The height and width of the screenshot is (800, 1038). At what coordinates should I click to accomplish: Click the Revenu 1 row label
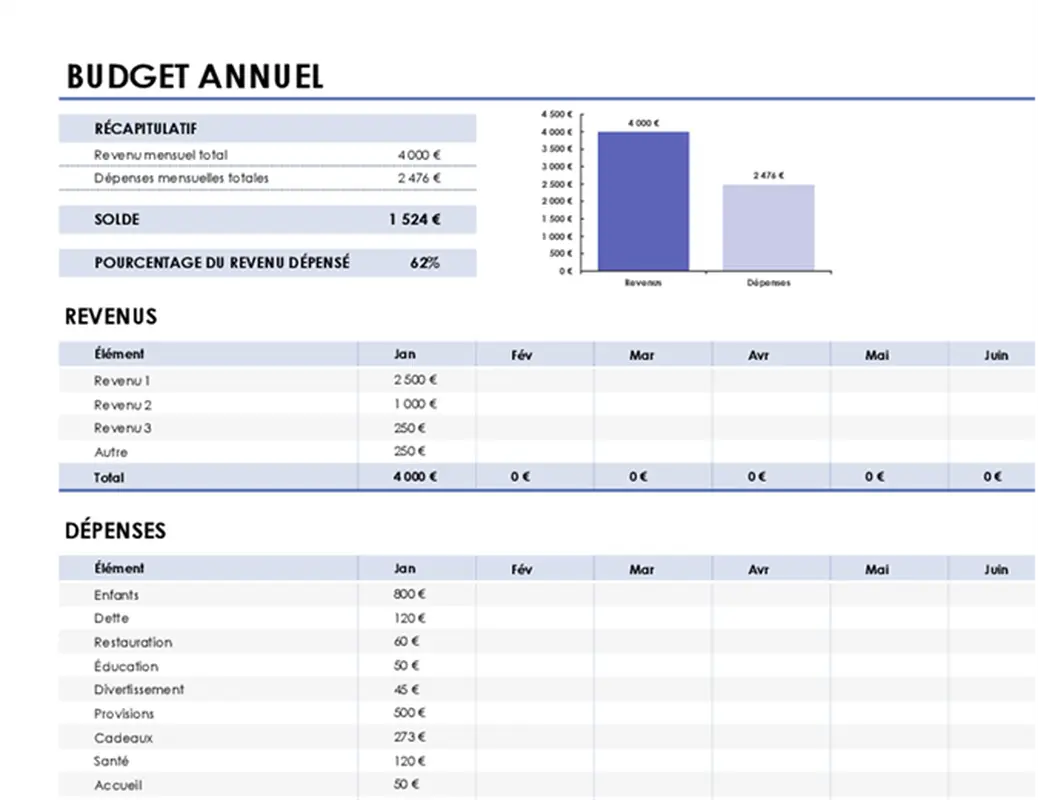pyautogui.click(x=122, y=380)
